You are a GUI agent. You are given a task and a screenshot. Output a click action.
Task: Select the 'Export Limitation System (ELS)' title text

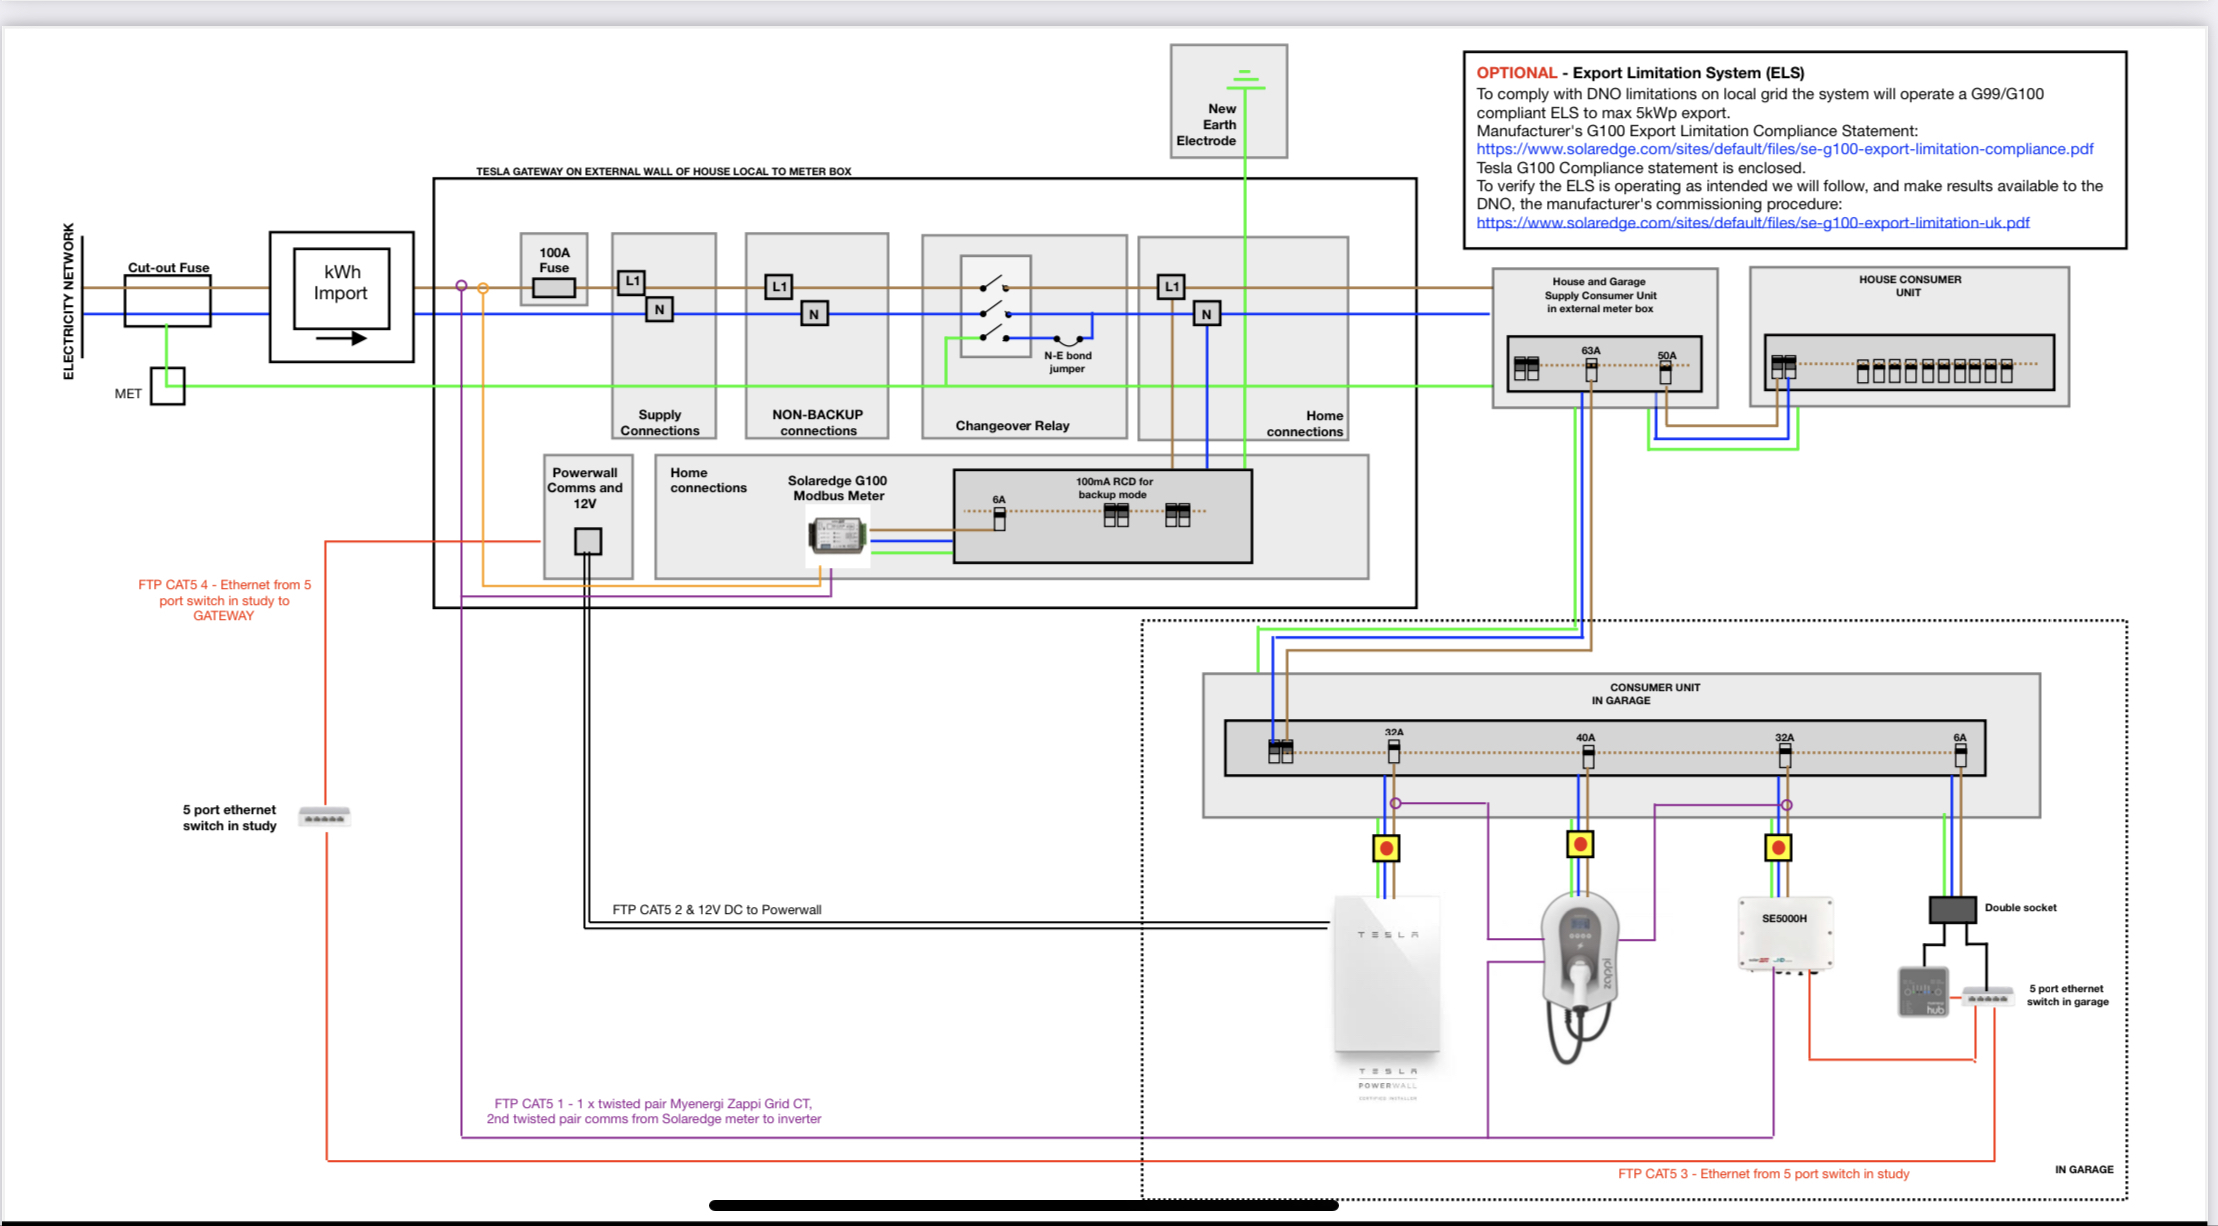click(x=1689, y=73)
